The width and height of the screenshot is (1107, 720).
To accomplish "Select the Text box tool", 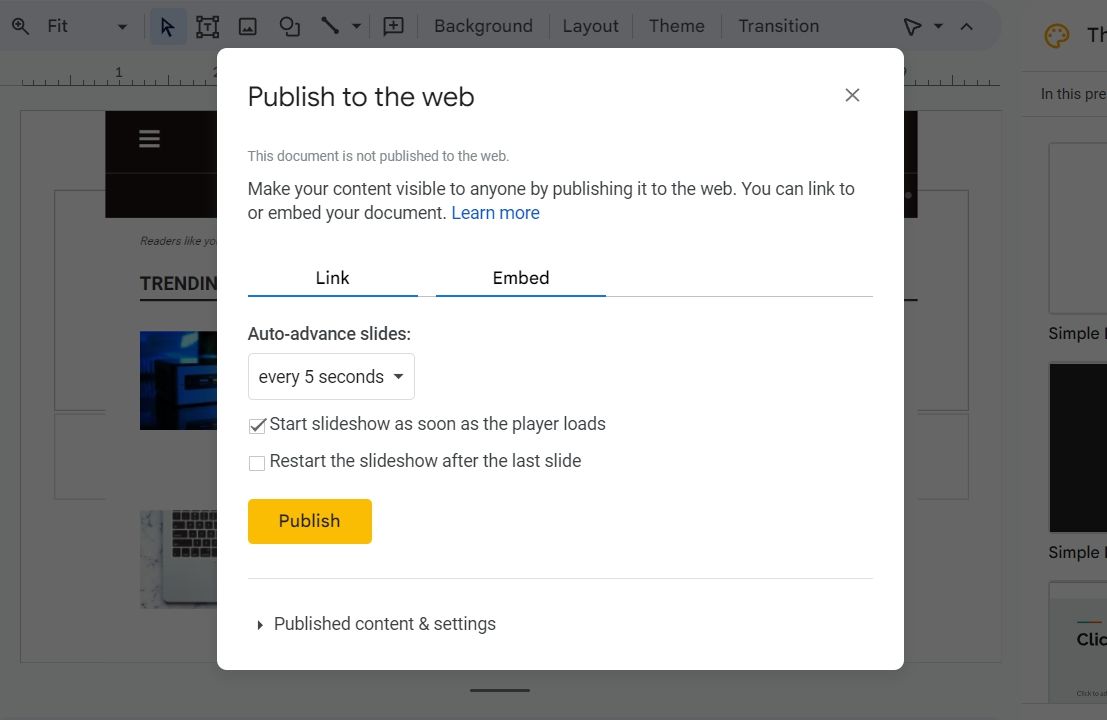I will pyautogui.click(x=207, y=26).
